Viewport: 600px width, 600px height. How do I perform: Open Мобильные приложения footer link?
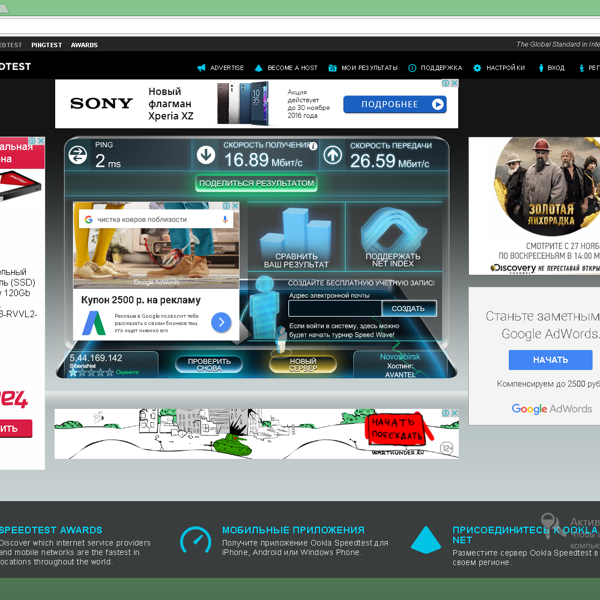[x=293, y=530]
